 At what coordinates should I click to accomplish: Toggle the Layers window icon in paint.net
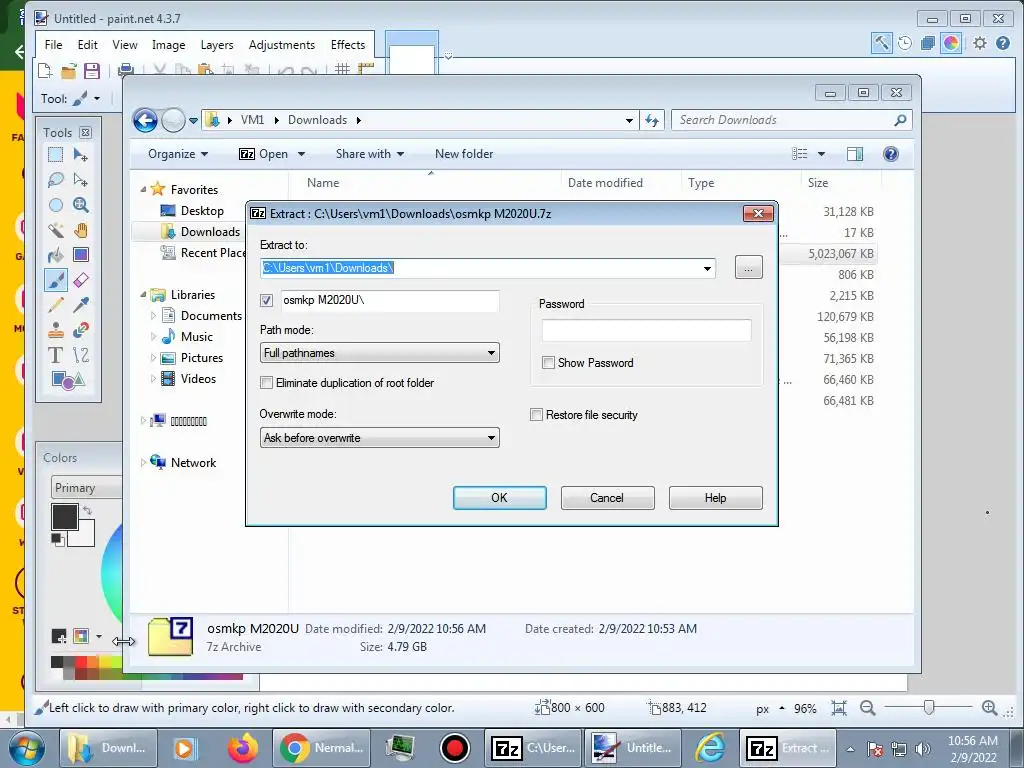[927, 43]
